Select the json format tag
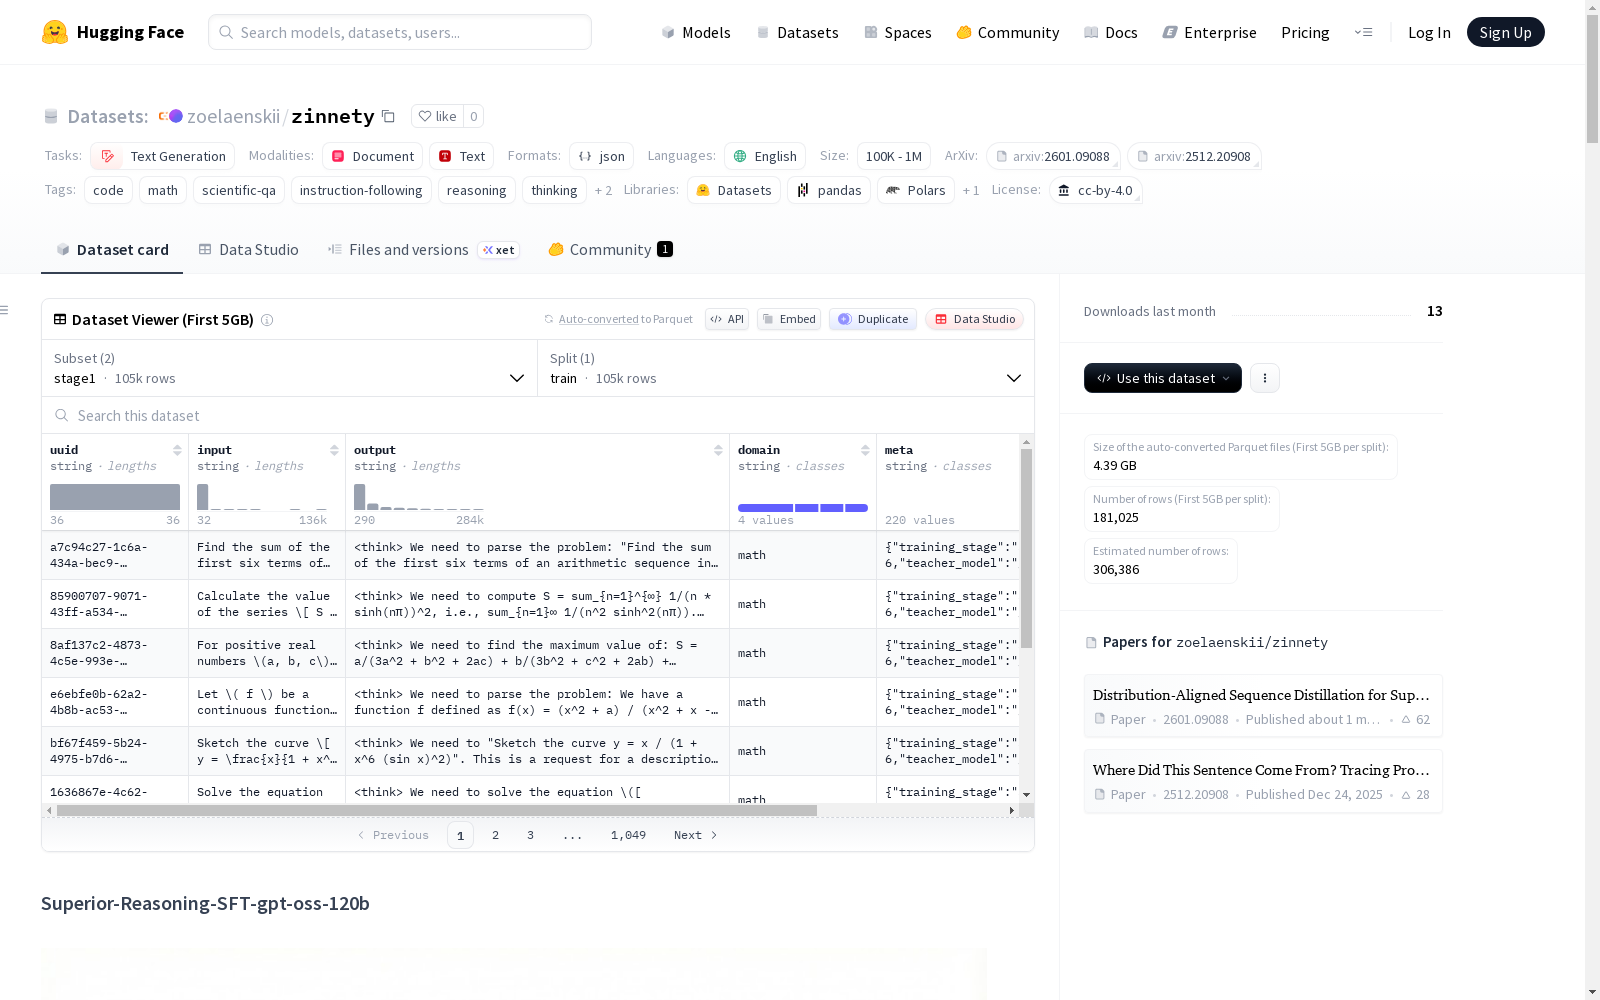The height and width of the screenshot is (1000, 1600). (x=601, y=156)
